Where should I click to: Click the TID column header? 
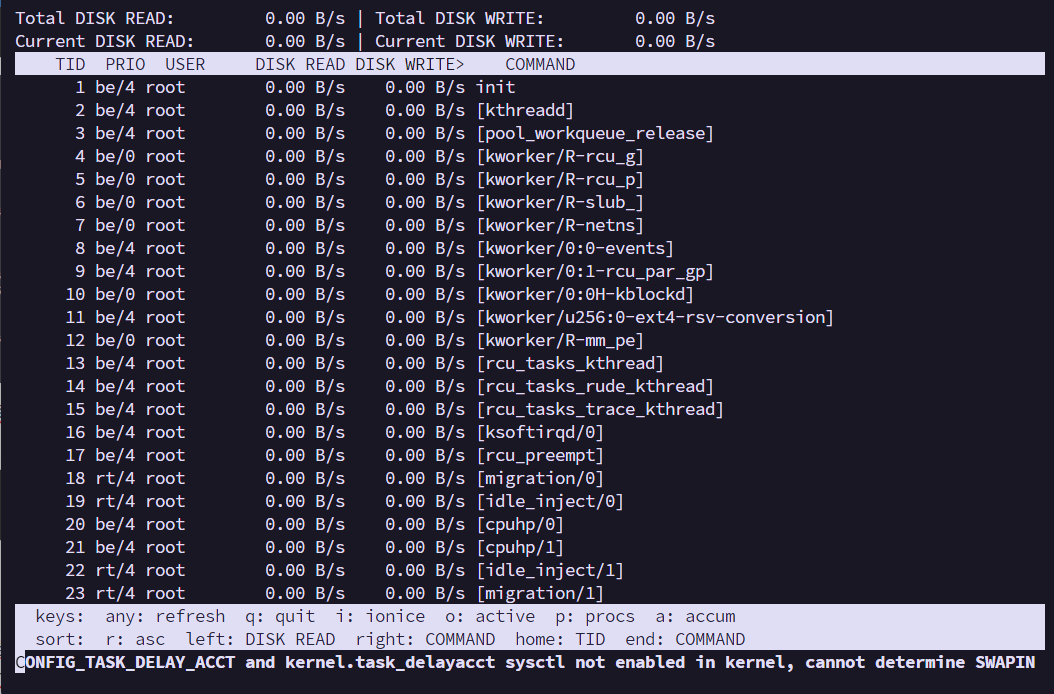70,64
